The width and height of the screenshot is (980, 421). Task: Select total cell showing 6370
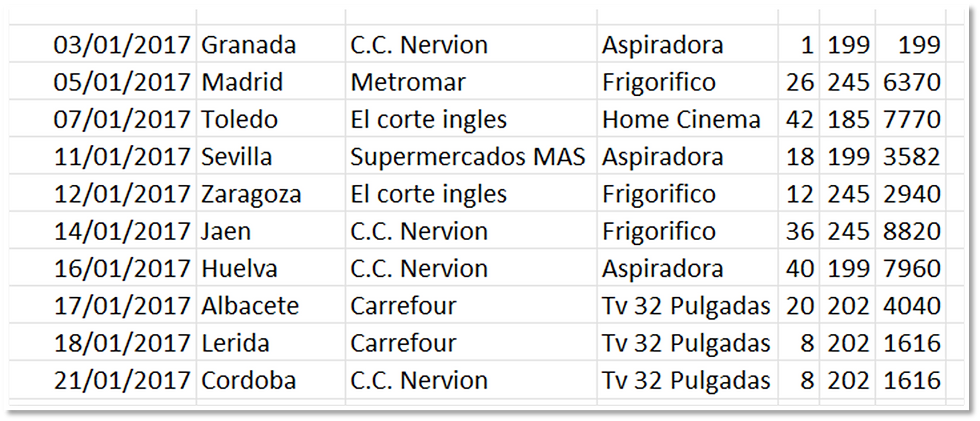point(910,82)
